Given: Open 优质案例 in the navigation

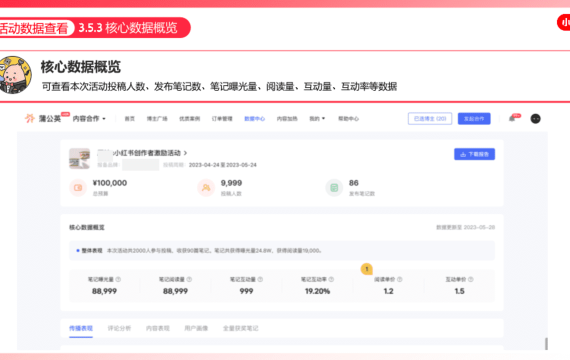Looking at the screenshot, I should coord(189,119).
